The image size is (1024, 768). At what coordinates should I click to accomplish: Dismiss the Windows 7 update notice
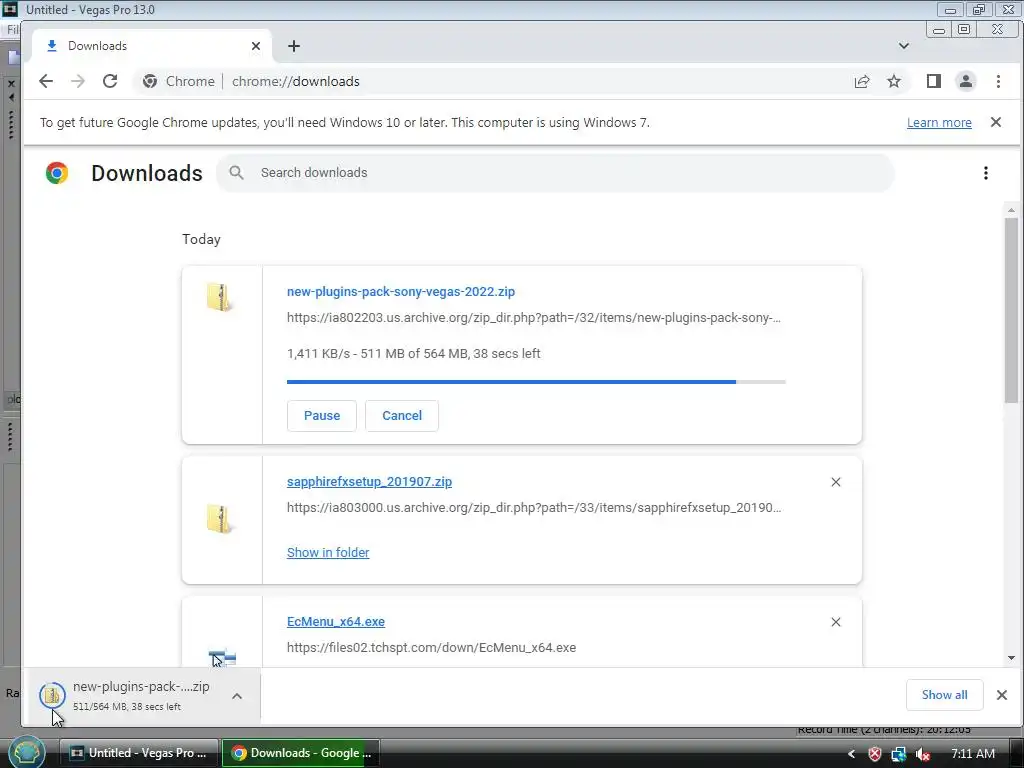click(x=996, y=122)
